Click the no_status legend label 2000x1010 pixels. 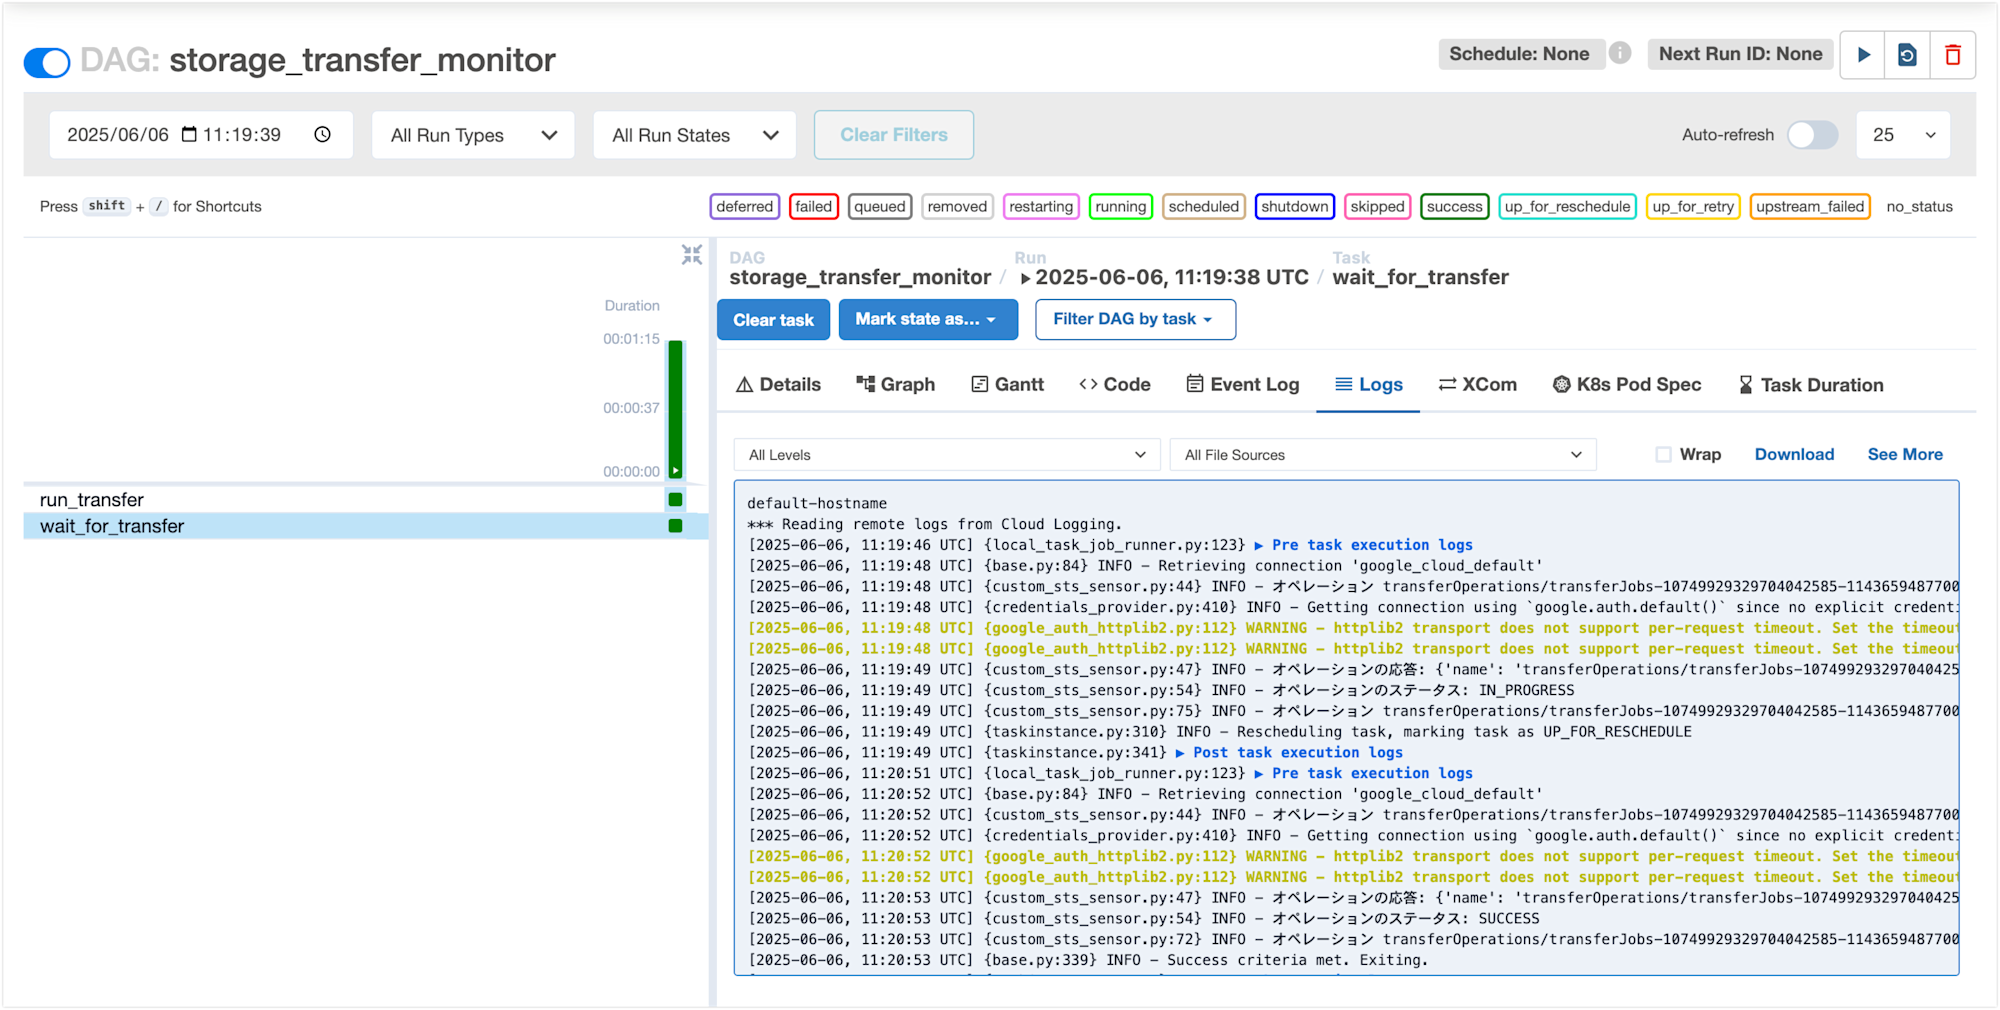[x=1919, y=206]
